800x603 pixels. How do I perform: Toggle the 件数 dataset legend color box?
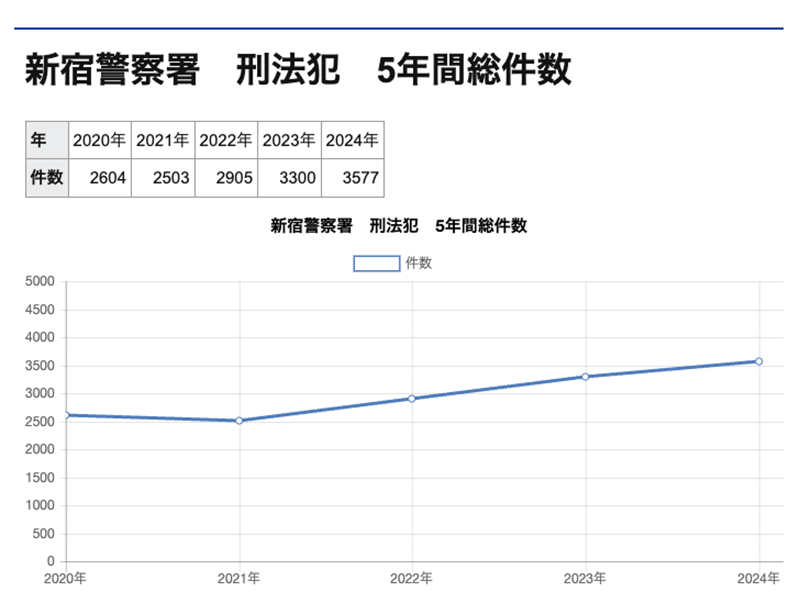coord(377,264)
